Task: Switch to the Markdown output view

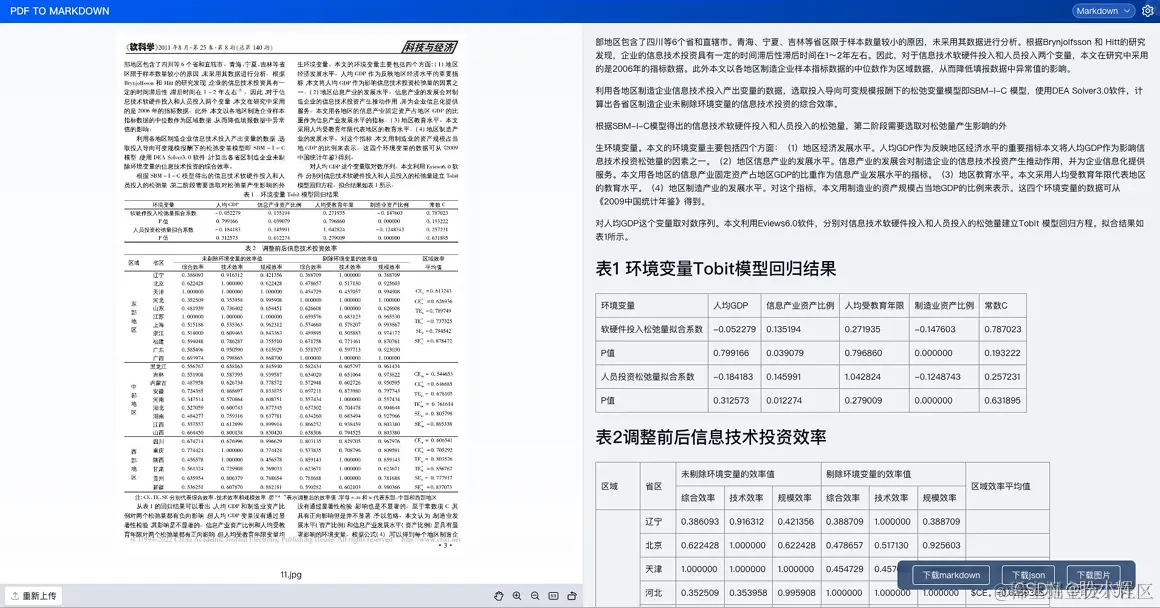Action: [1101, 10]
